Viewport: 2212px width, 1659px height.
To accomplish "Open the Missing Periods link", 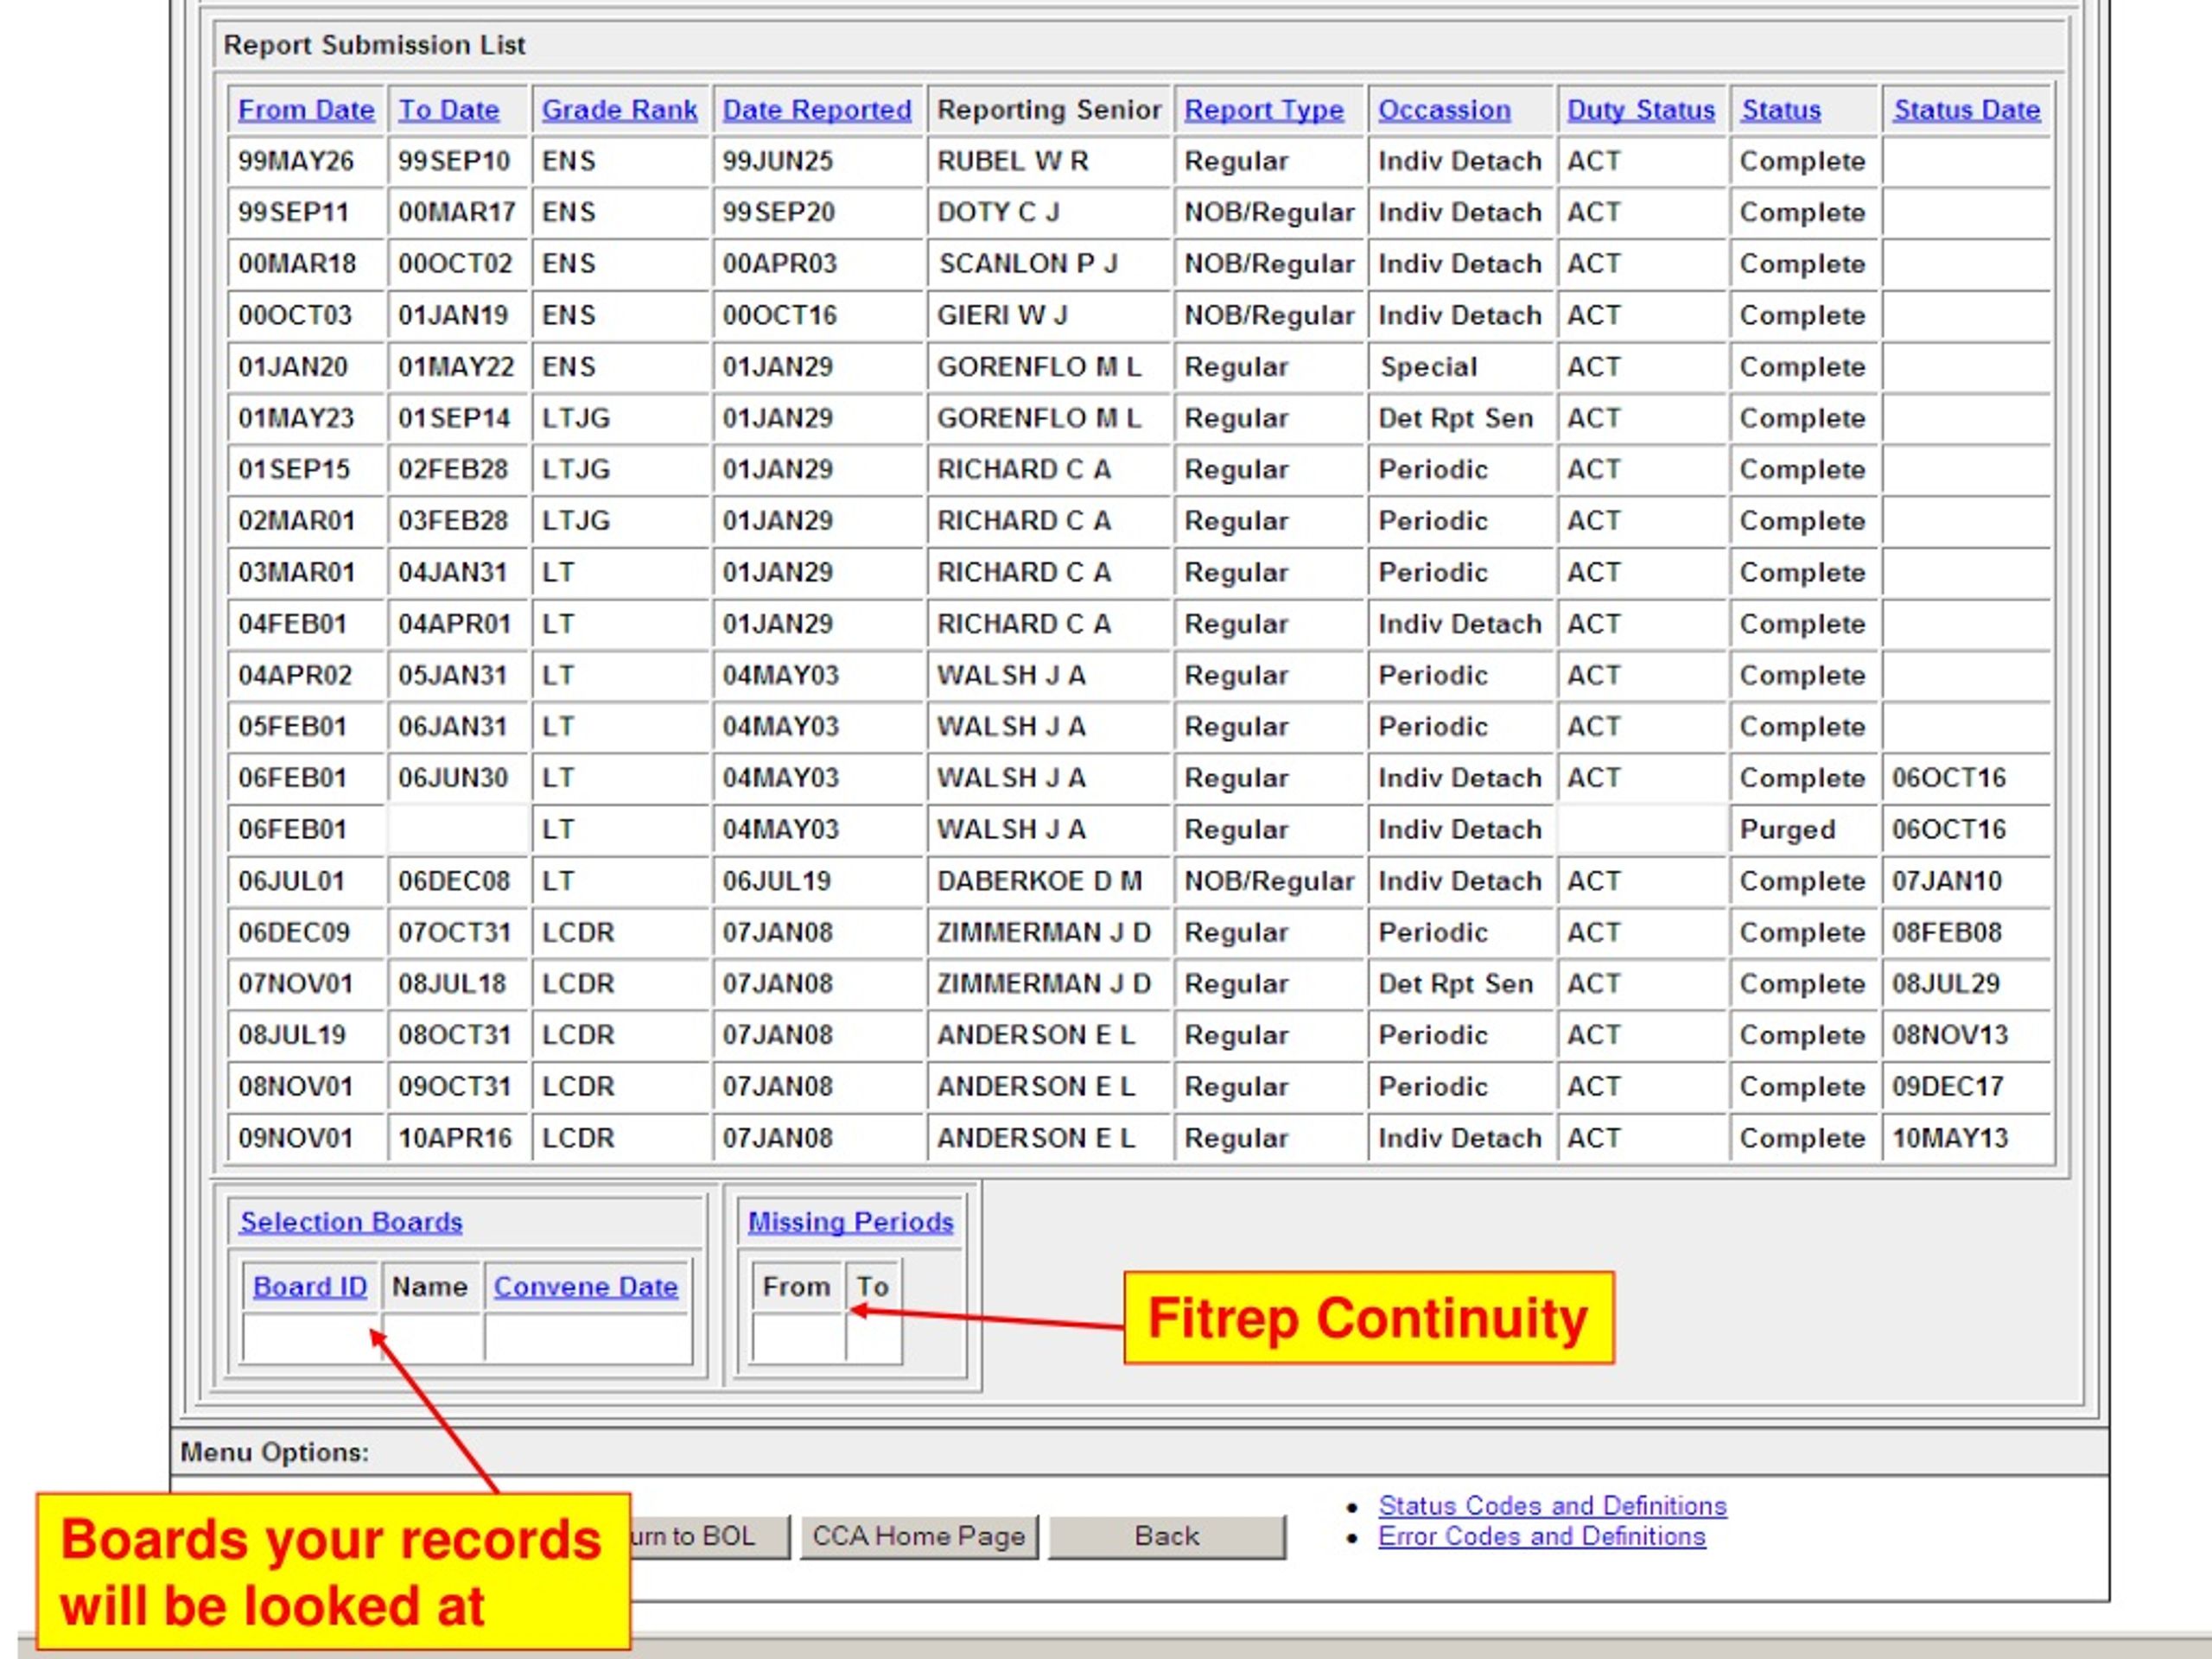I will pyautogui.click(x=851, y=1221).
